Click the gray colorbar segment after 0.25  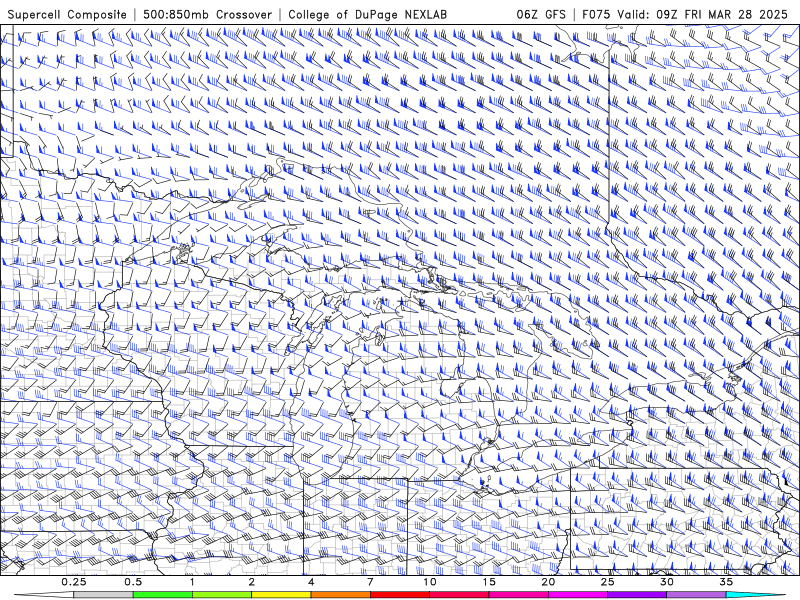point(103,595)
